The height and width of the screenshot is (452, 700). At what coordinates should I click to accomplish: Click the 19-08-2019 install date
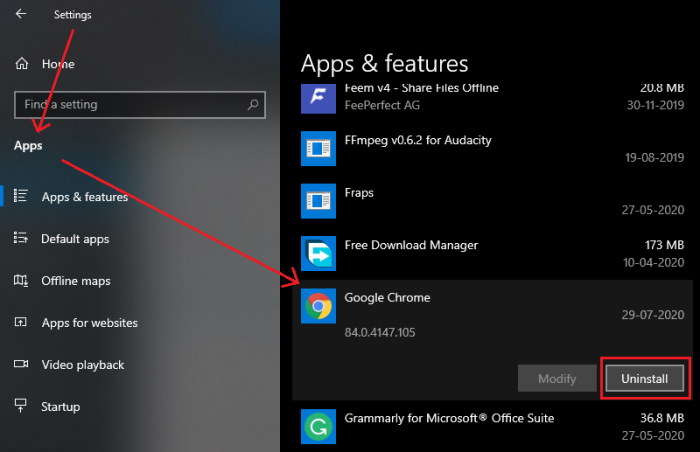[654, 158]
